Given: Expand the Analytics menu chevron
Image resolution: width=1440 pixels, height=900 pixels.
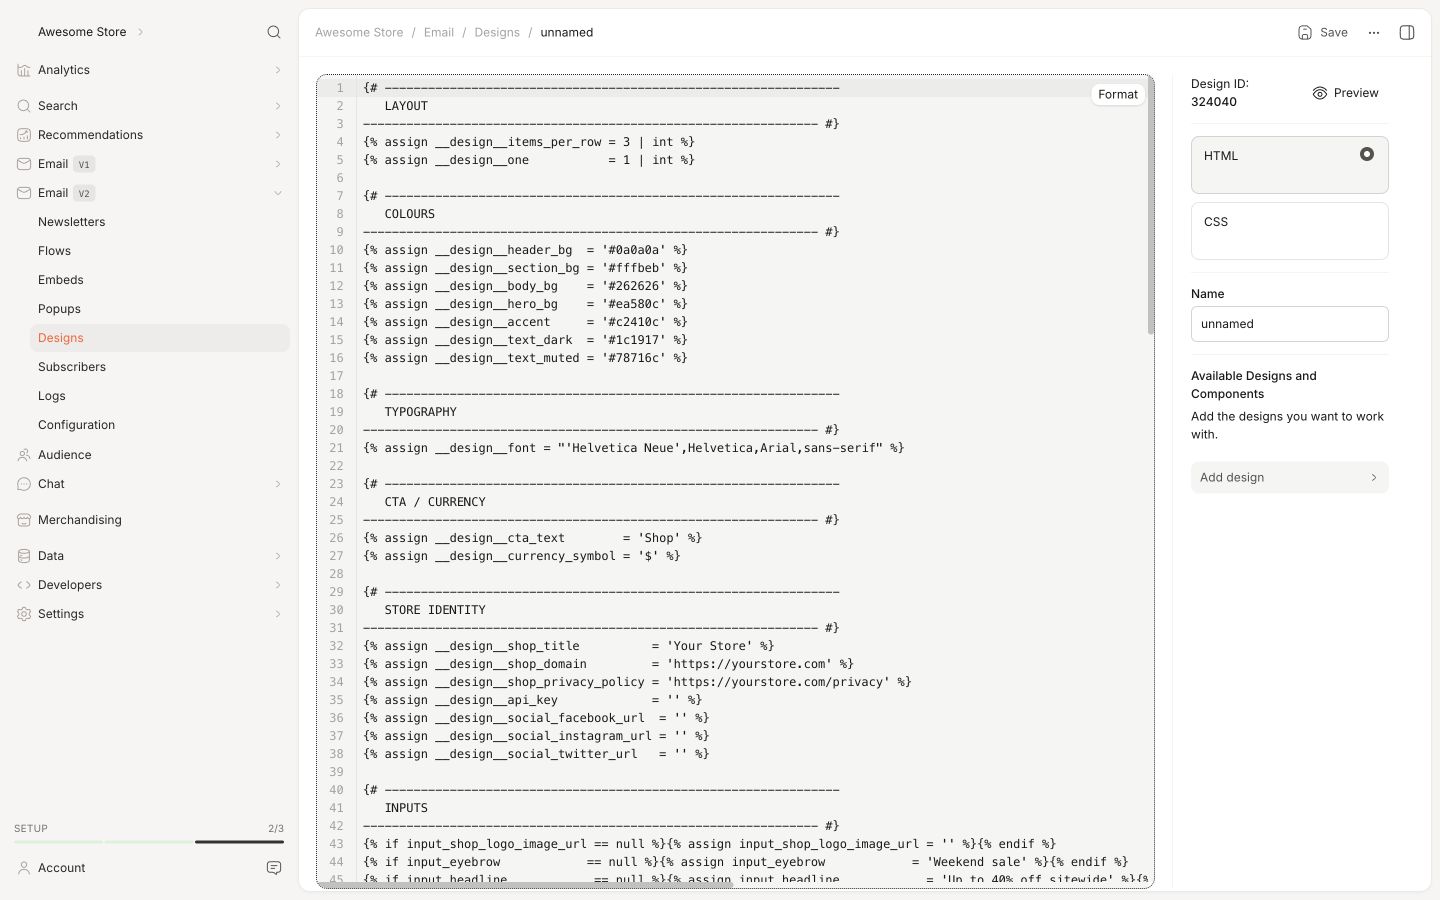Looking at the screenshot, I should tap(278, 70).
